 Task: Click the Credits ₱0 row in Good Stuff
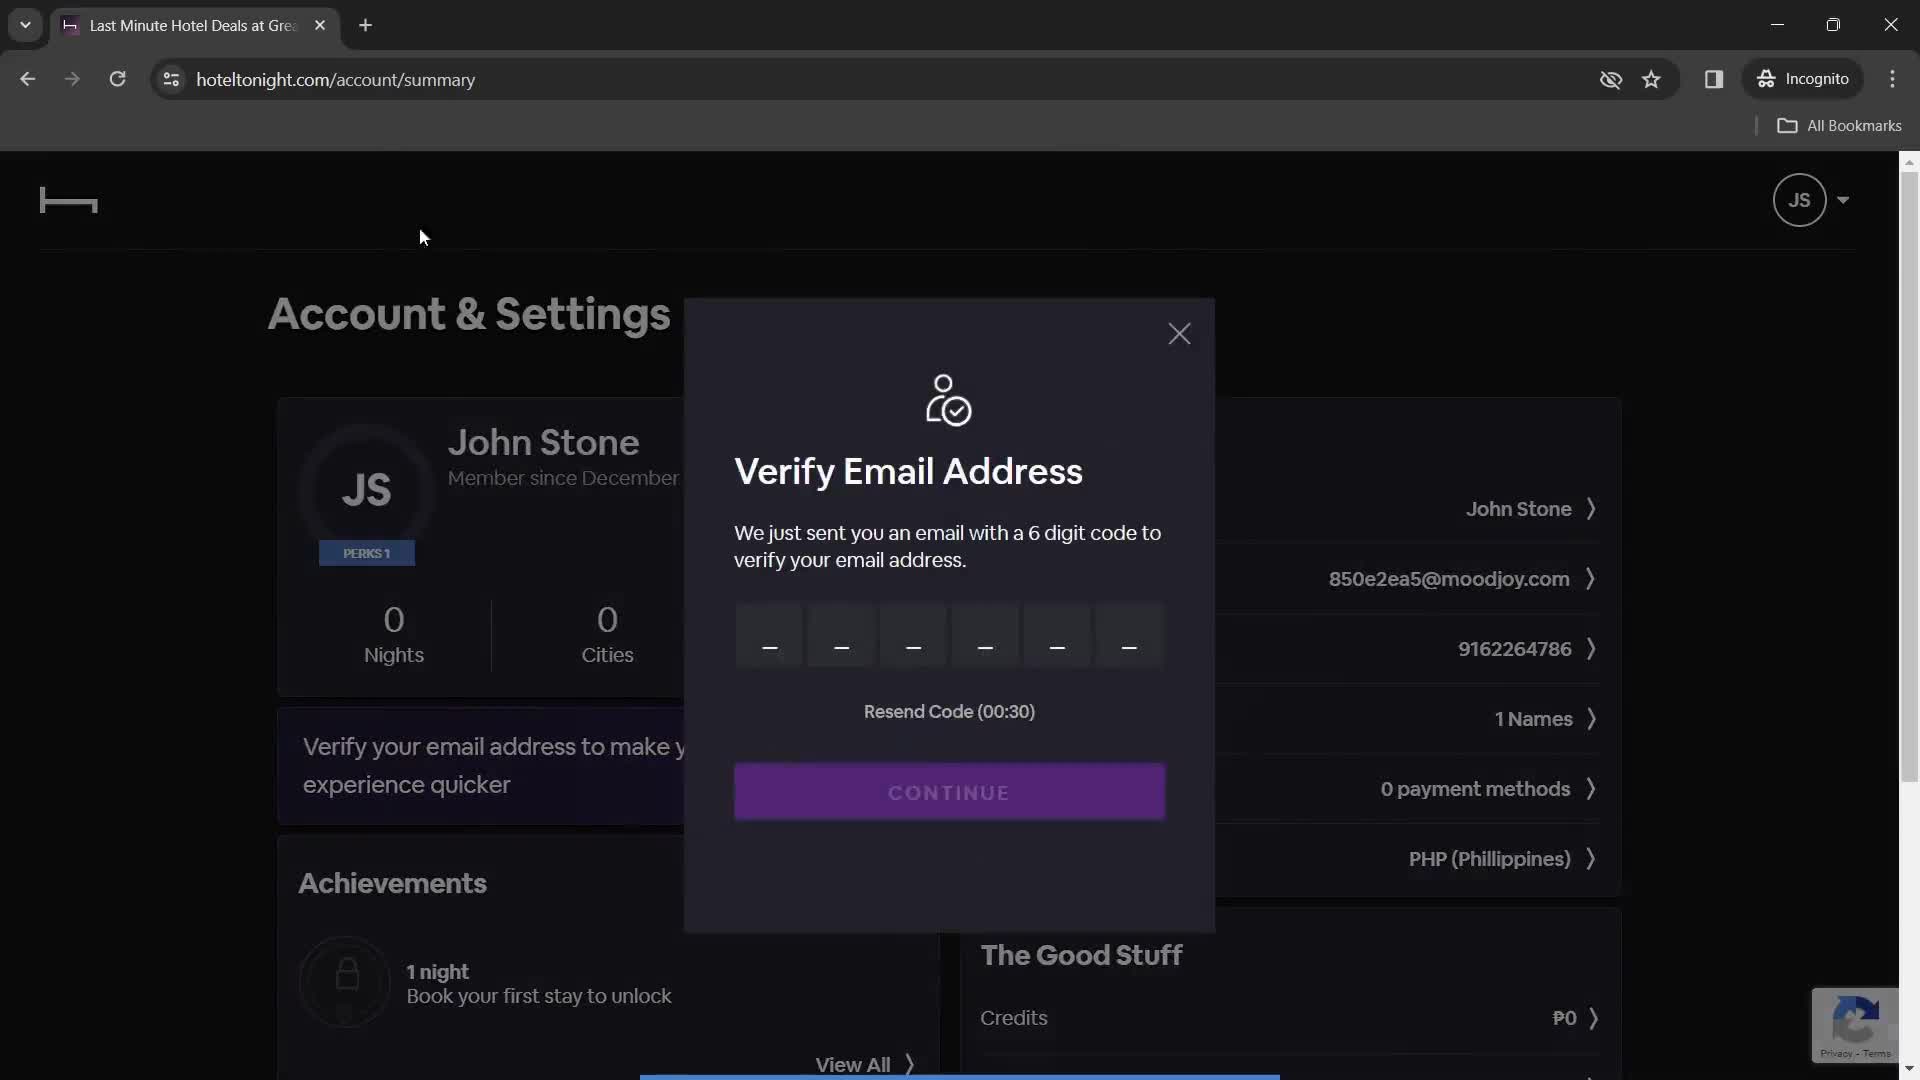tap(1291, 1017)
